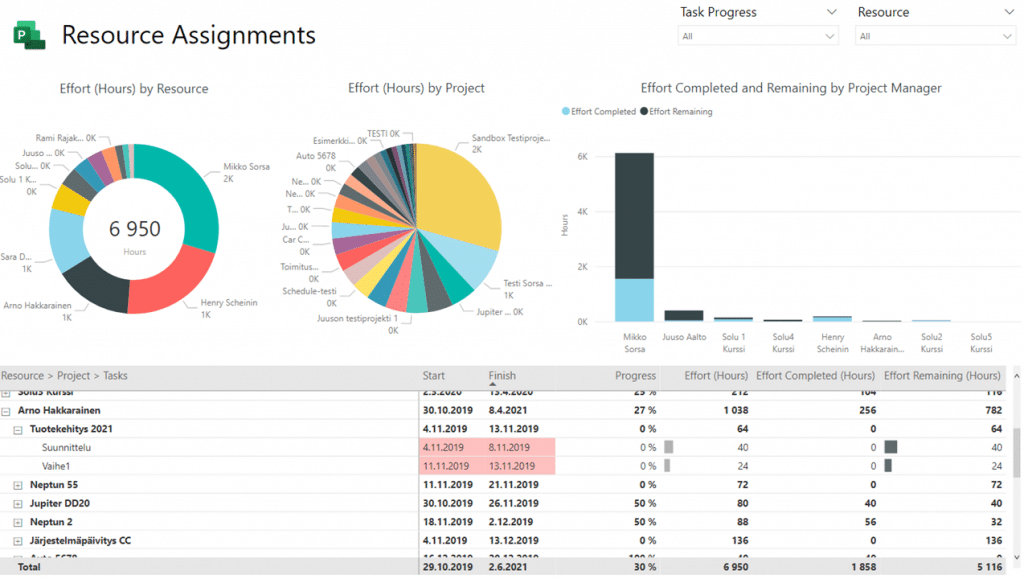Screen dimensions: 1024x579
Task: Click chevron beside the Task Progress title
Action: point(831,13)
